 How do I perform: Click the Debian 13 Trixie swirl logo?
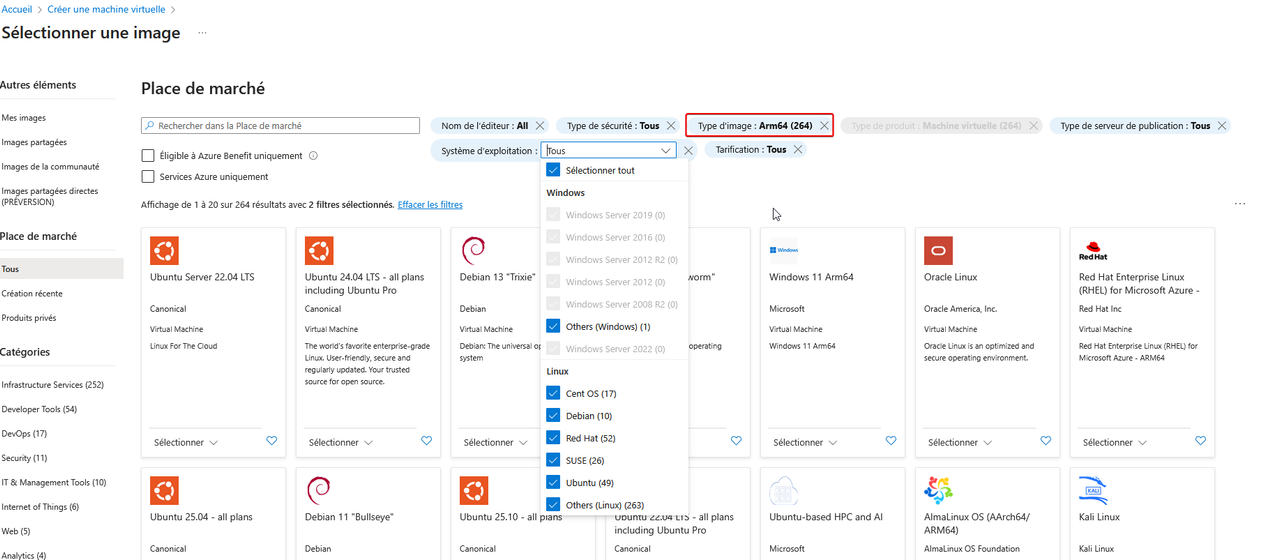[x=474, y=250]
